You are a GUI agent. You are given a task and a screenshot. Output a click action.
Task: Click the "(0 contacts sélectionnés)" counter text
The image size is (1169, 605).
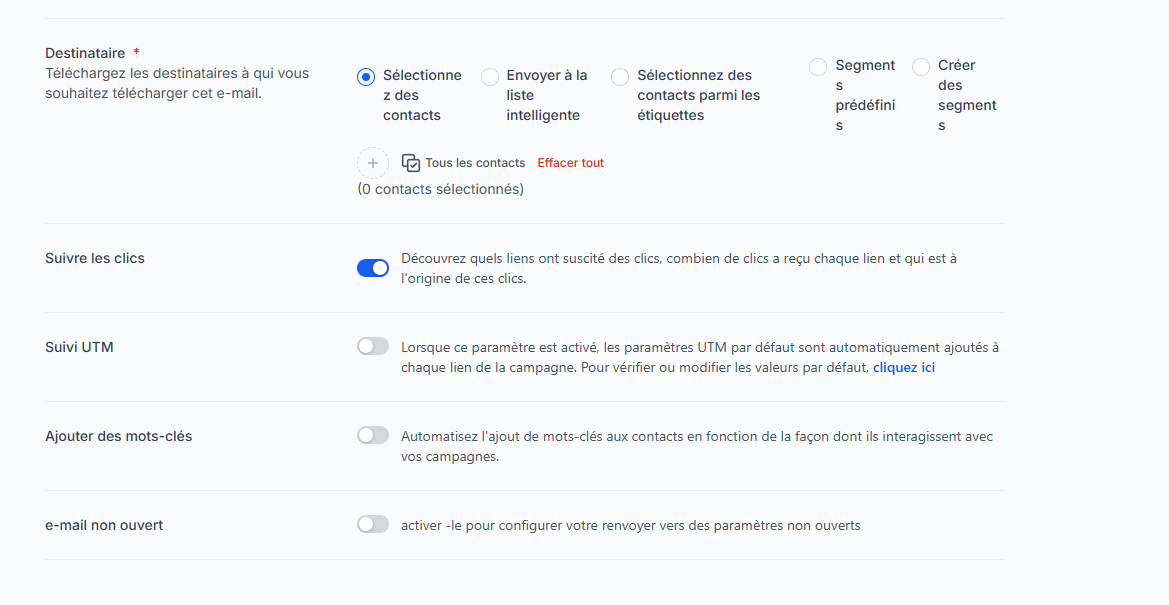(440, 189)
